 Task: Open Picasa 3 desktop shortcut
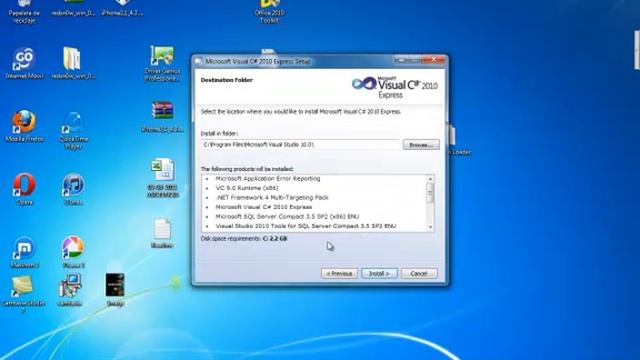pos(73,252)
